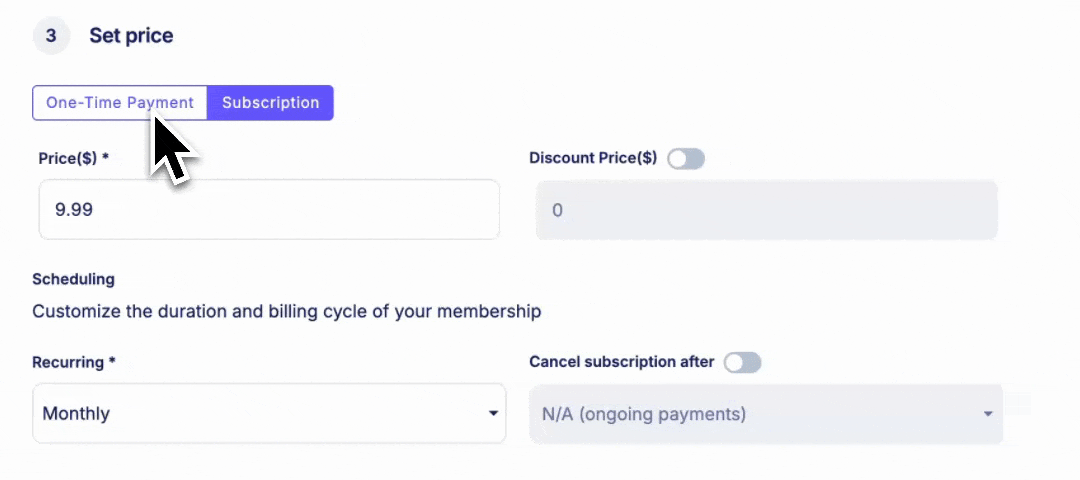The image size is (1080, 480).
Task: Click the Price($) input field
Action: 269,209
